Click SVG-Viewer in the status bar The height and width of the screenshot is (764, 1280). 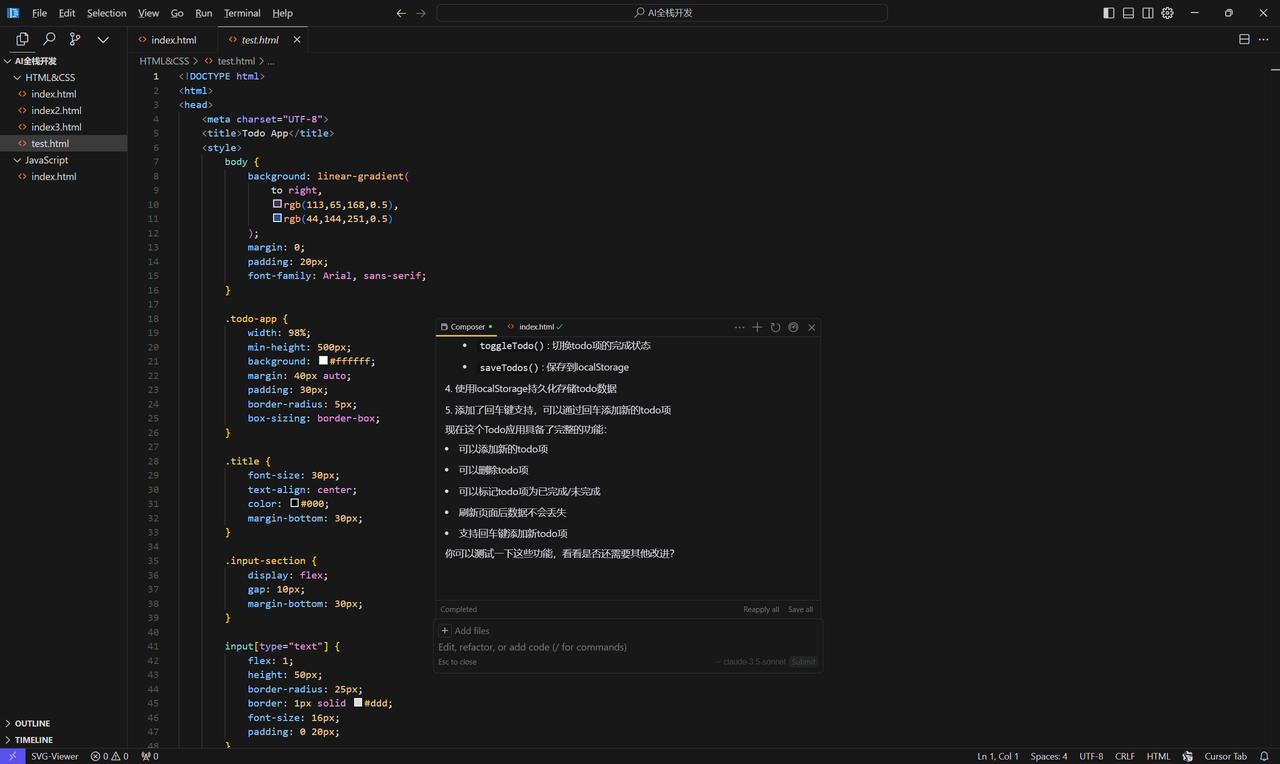pos(54,756)
